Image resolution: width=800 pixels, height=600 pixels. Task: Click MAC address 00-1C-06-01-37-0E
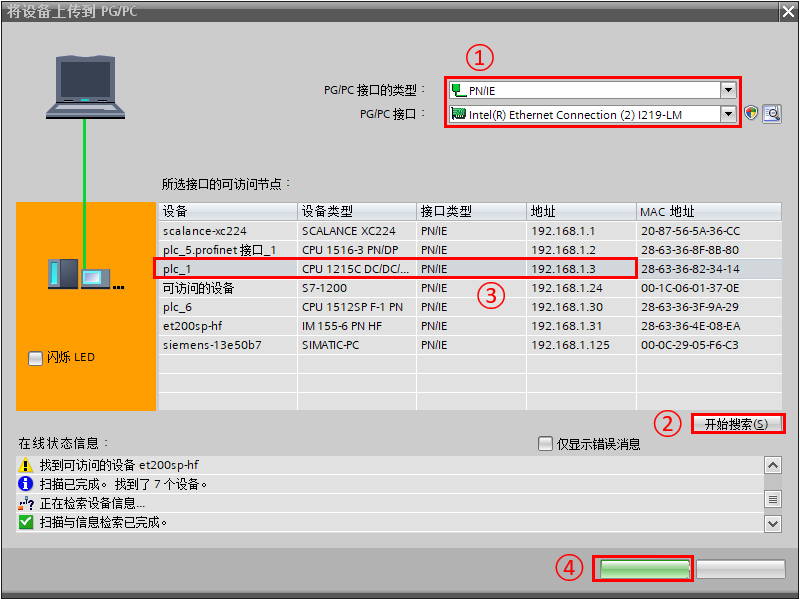click(x=709, y=288)
